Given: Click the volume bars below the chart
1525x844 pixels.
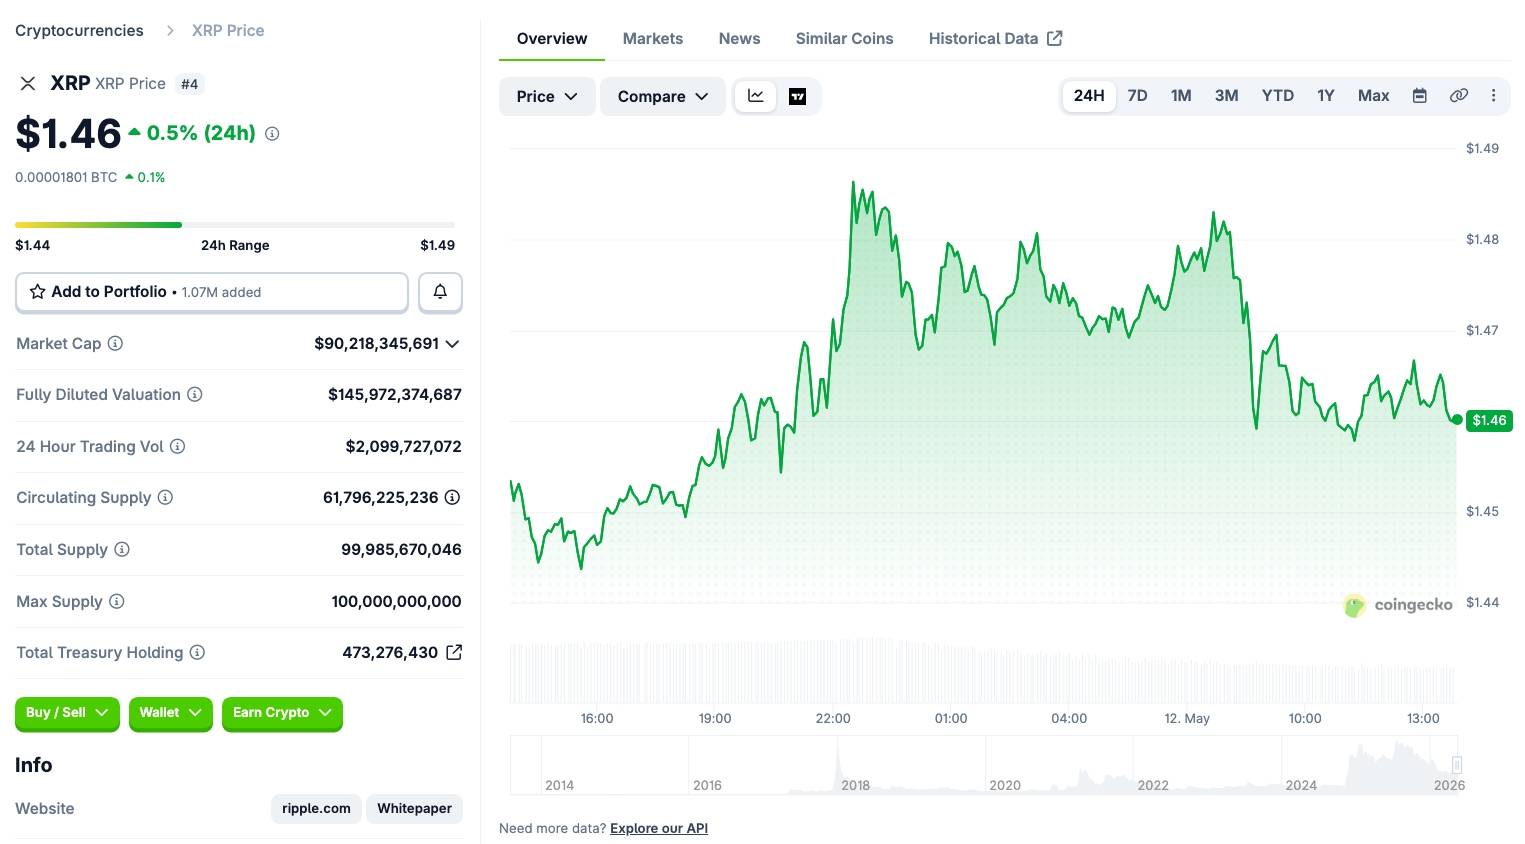Looking at the screenshot, I should (x=982, y=670).
